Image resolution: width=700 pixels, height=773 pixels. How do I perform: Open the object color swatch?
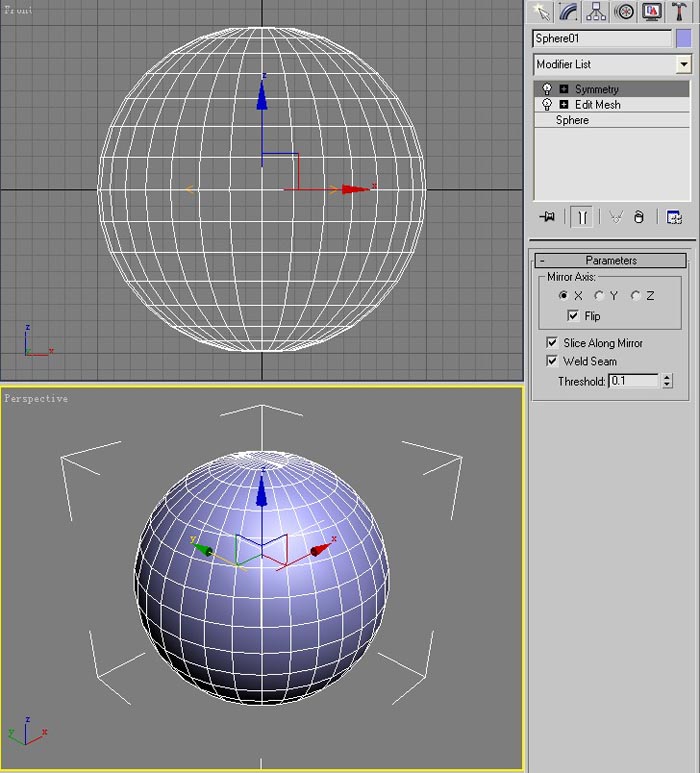tap(683, 38)
